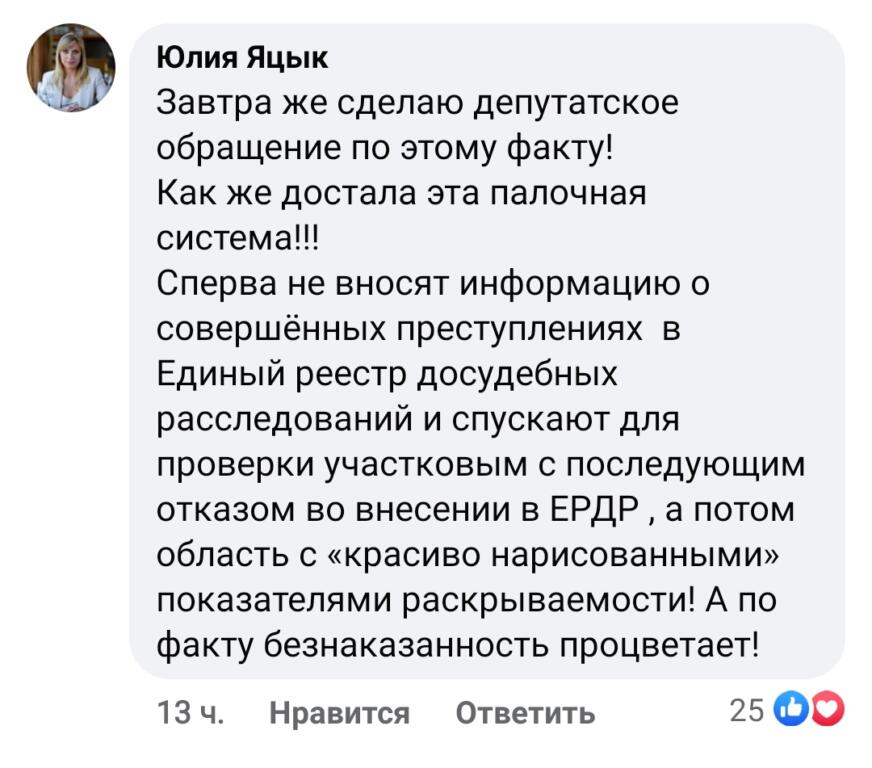Click Ответить to reply

click(525, 712)
